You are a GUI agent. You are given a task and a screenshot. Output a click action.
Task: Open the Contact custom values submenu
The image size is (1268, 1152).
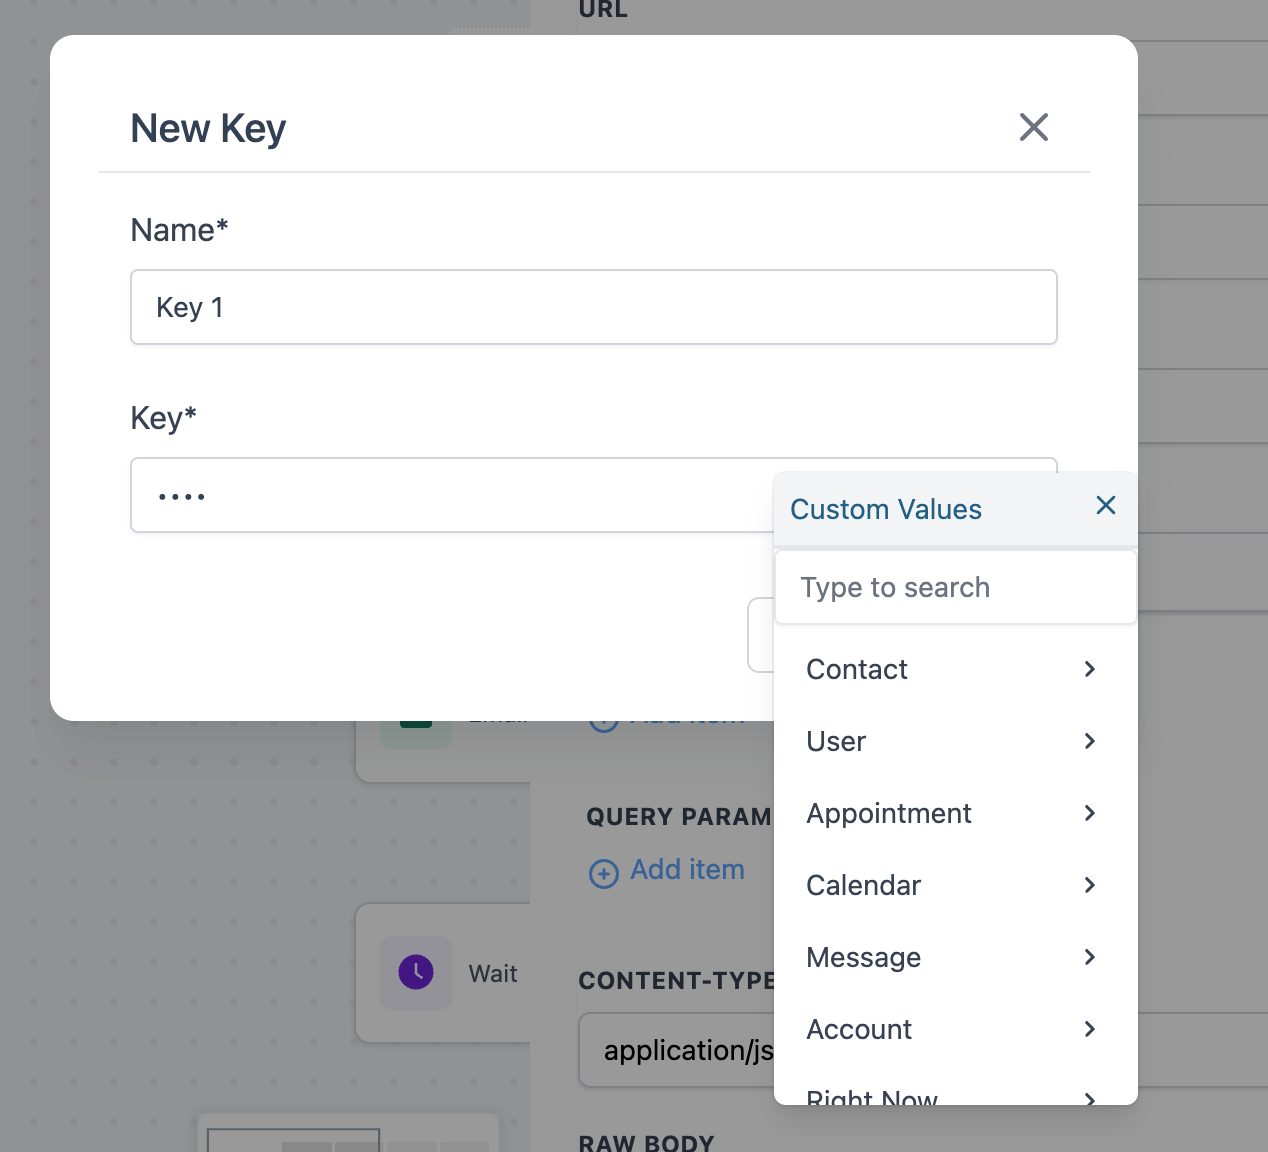pyautogui.click(x=857, y=669)
